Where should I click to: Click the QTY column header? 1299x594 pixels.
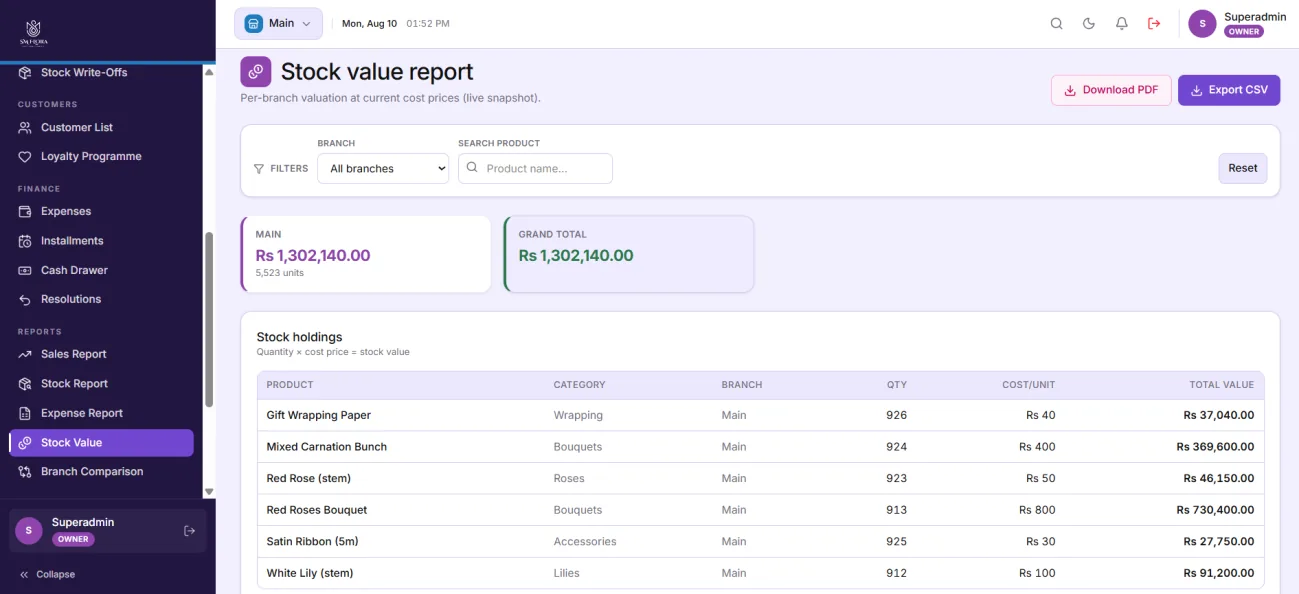pos(897,385)
